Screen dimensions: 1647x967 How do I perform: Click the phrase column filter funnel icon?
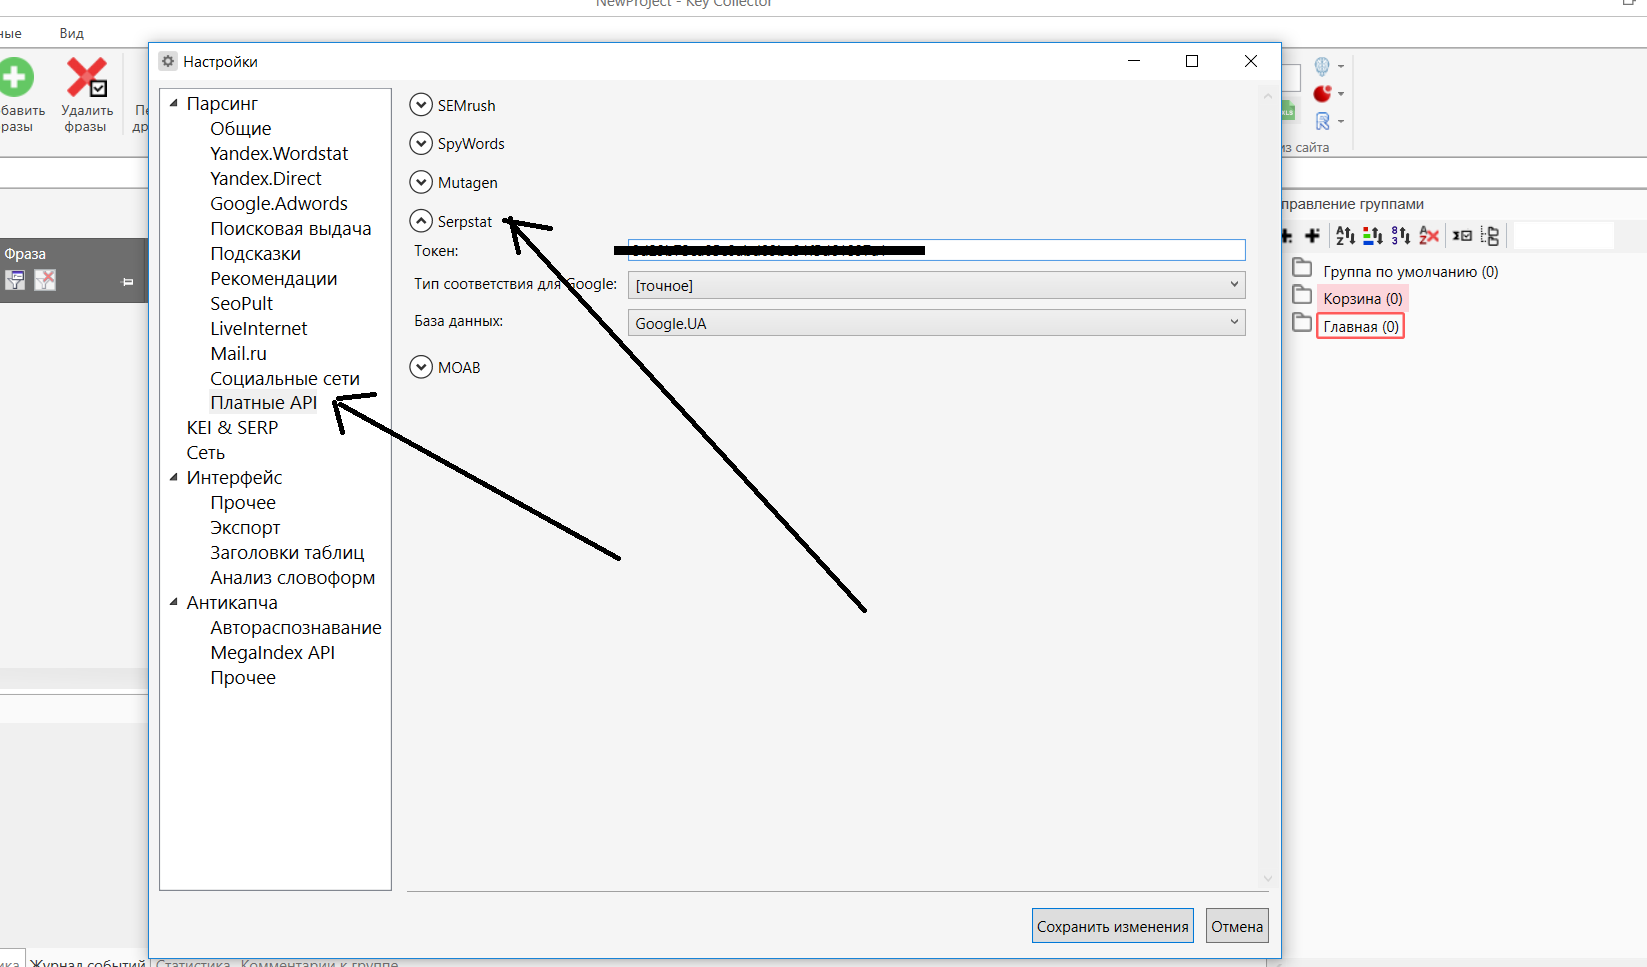(15, 281)
